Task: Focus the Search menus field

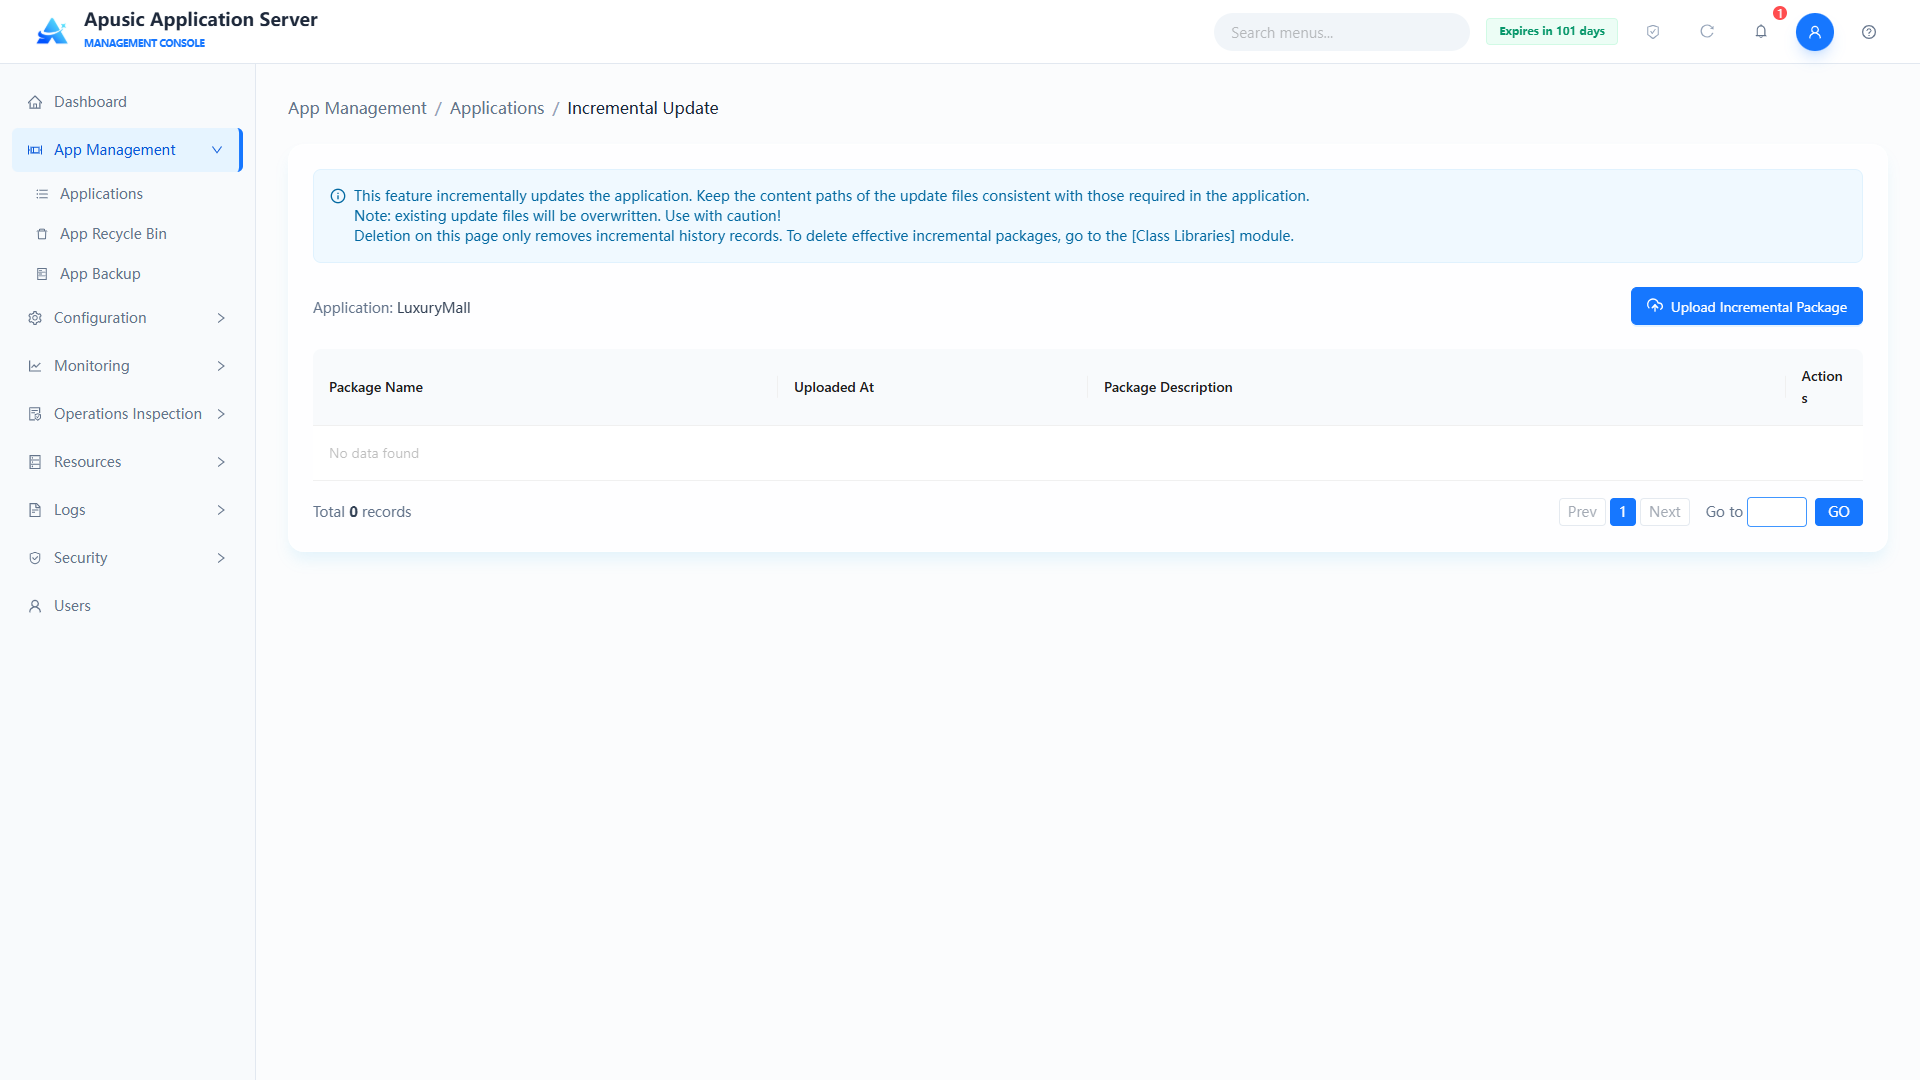Action: tap(1341, 32)
